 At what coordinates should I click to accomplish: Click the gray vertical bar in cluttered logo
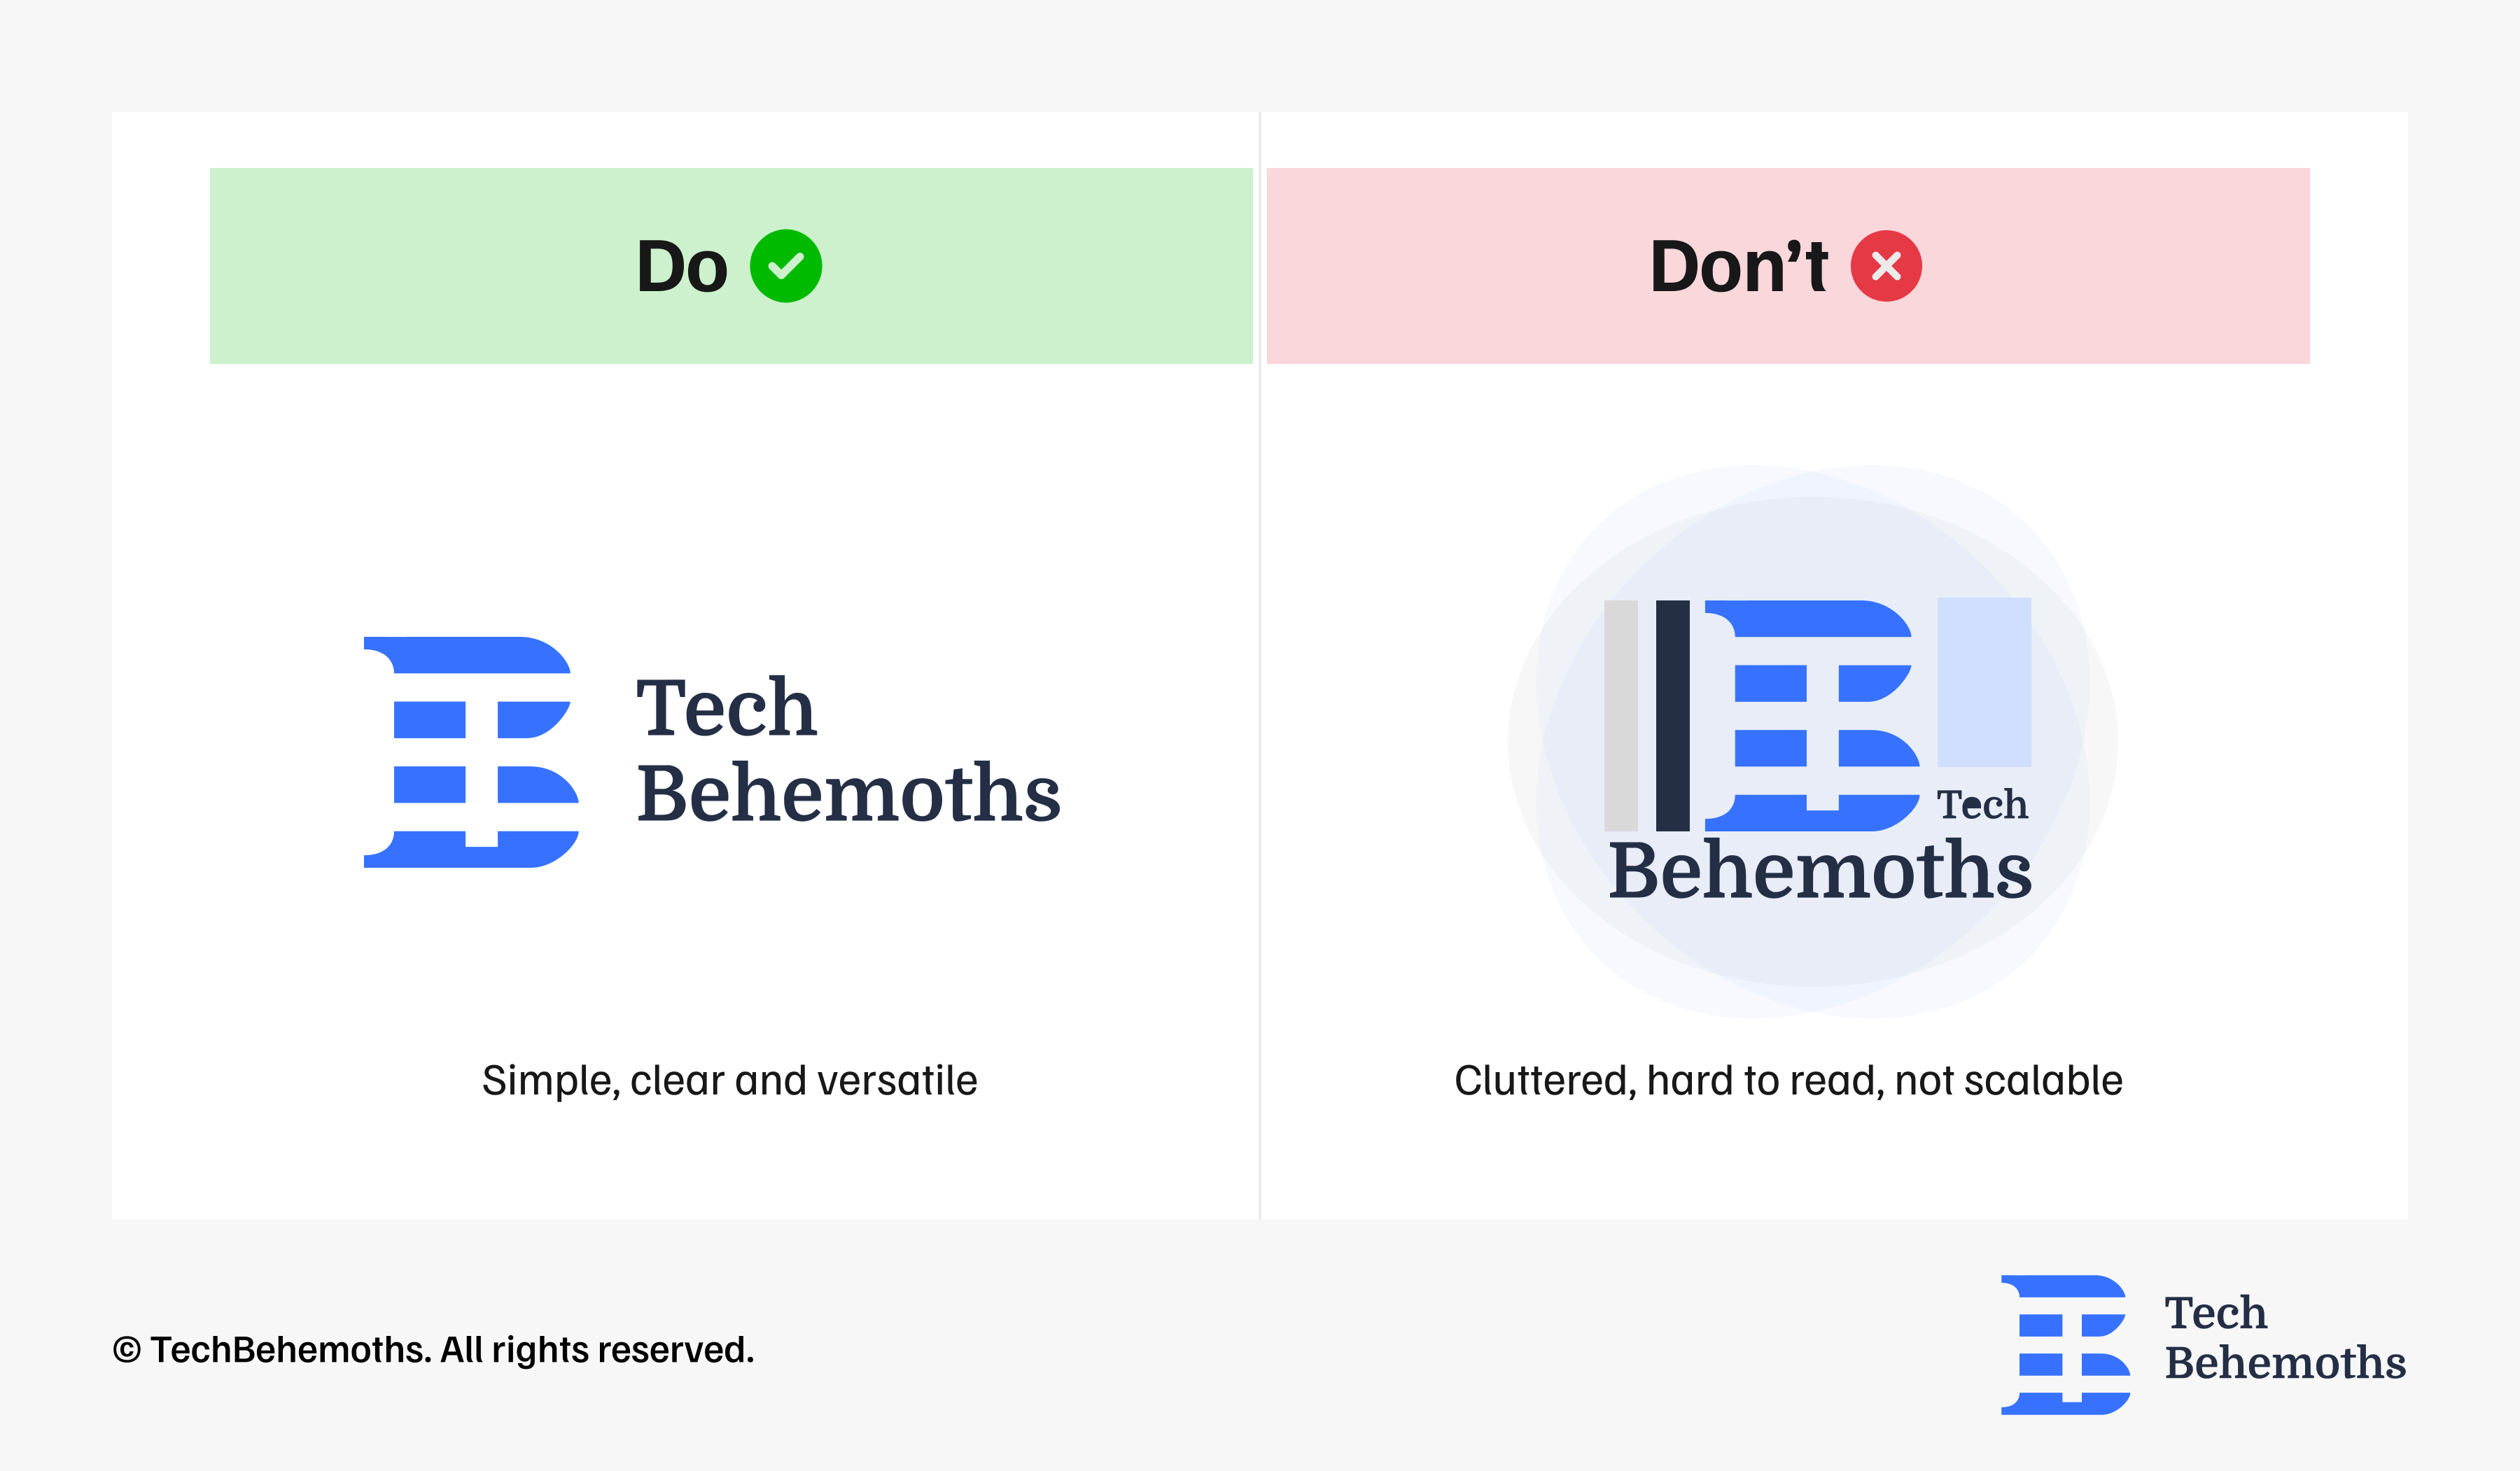tap(1621, 716)
